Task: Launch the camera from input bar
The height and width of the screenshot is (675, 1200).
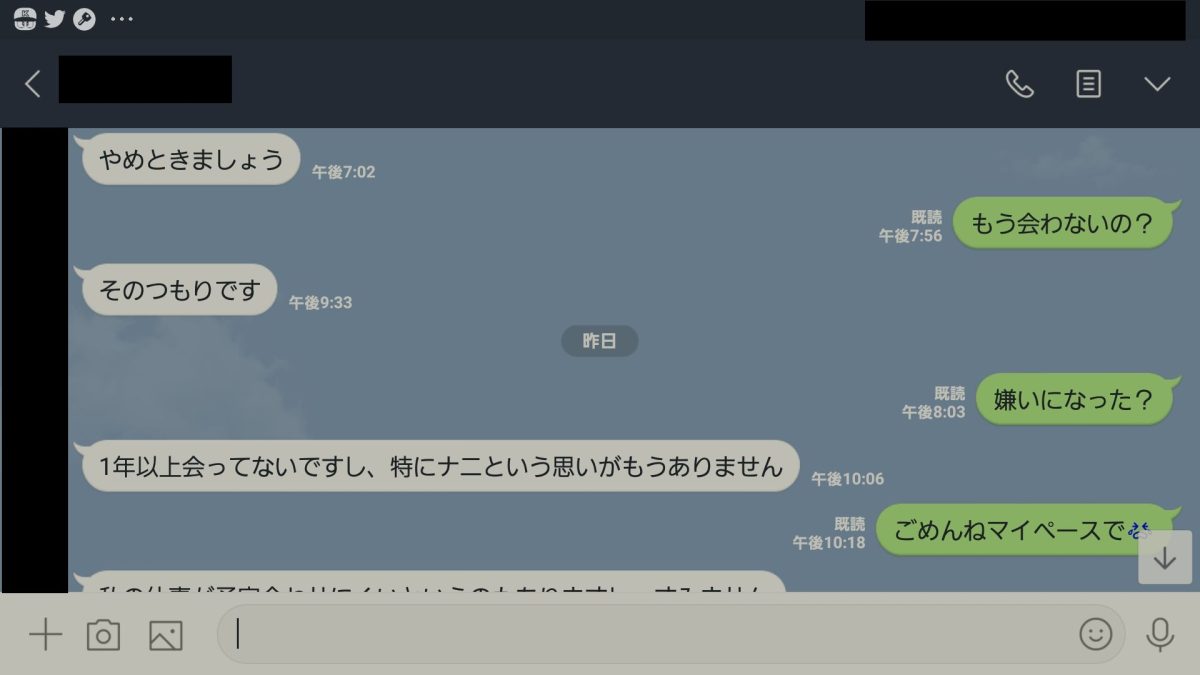Action: [103, 635]
